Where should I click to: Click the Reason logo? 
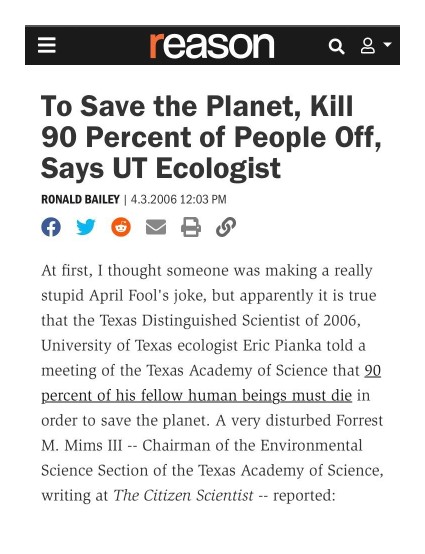(x=212, y=46)
